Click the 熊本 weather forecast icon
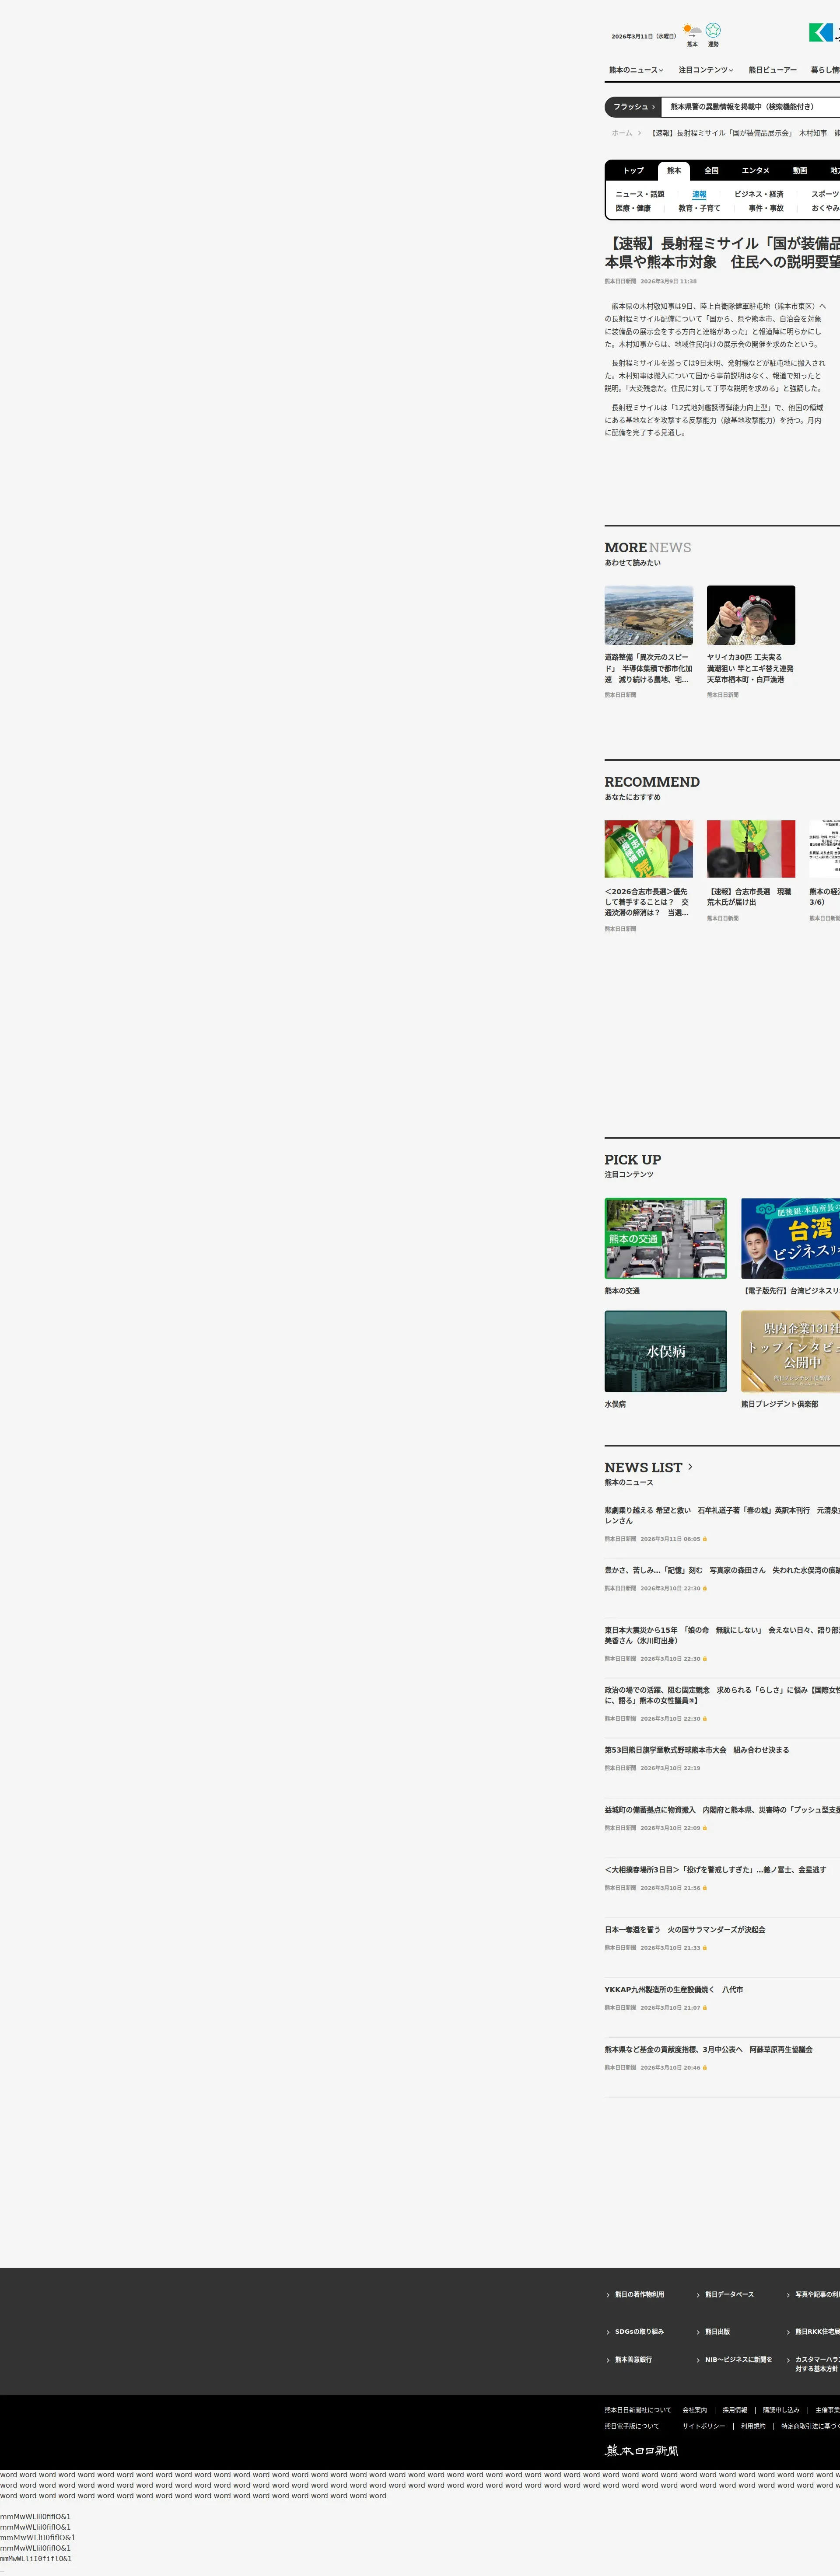 click(x=691, y=31)
